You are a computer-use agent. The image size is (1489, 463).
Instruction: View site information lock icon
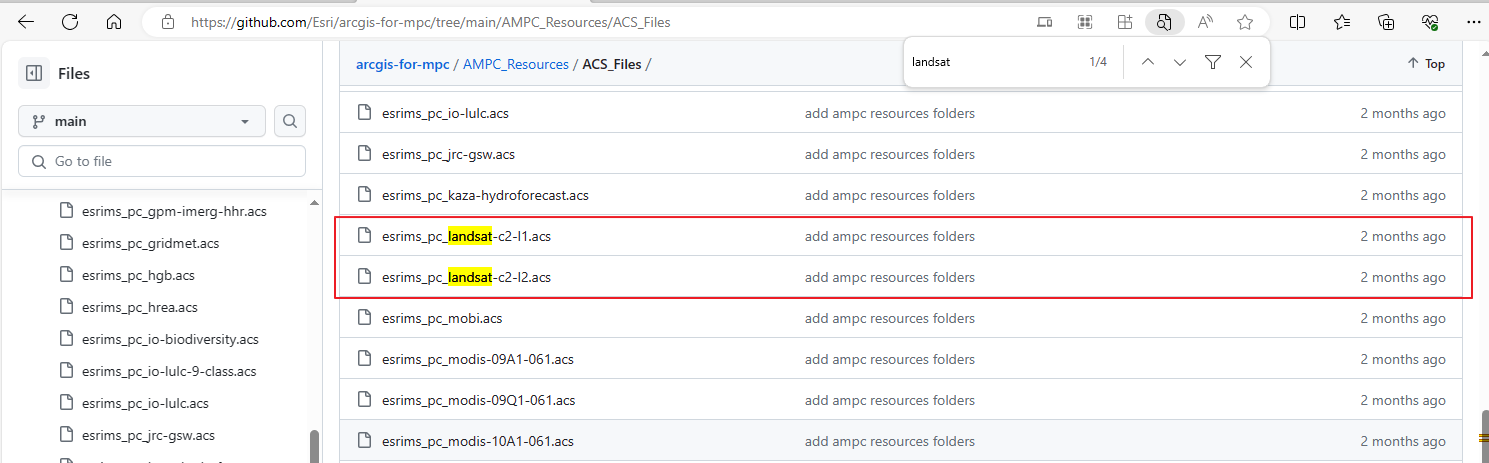point(168,21)
